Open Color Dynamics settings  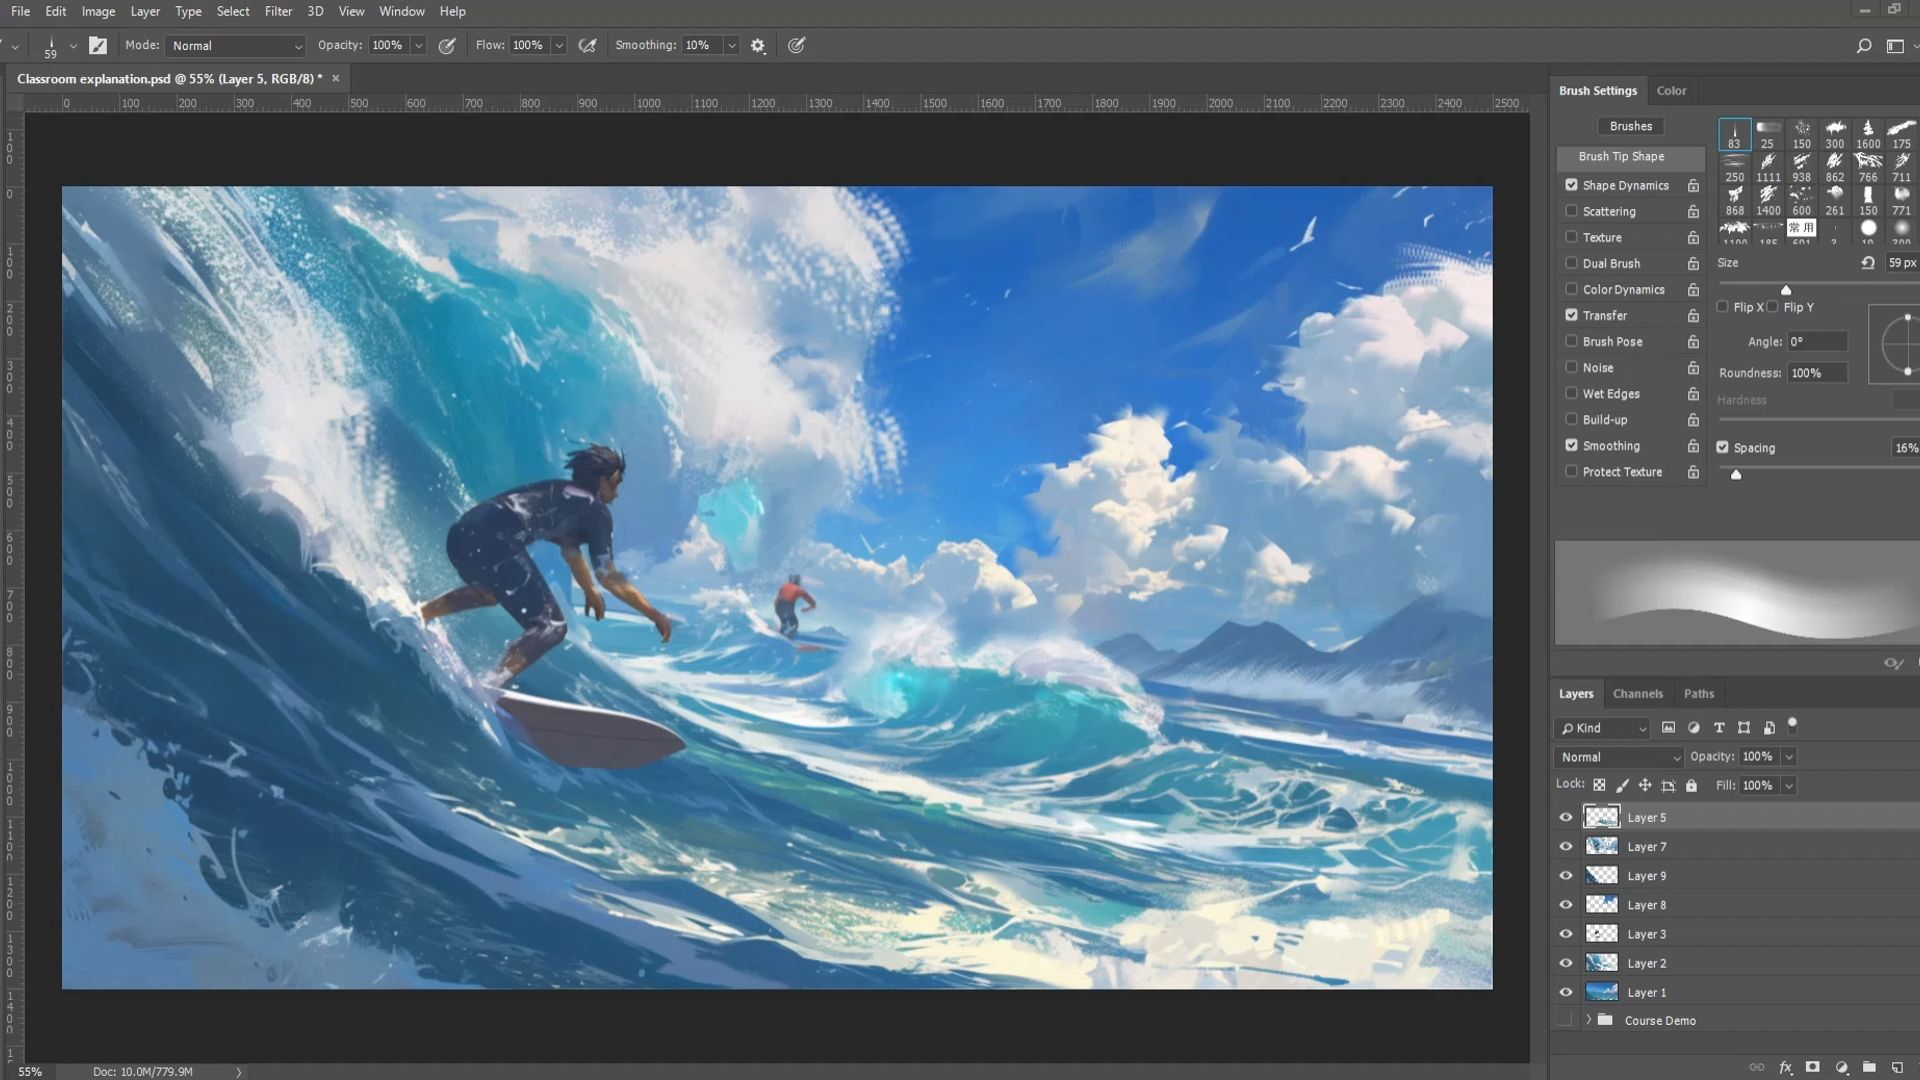[x=1624, y=290]
